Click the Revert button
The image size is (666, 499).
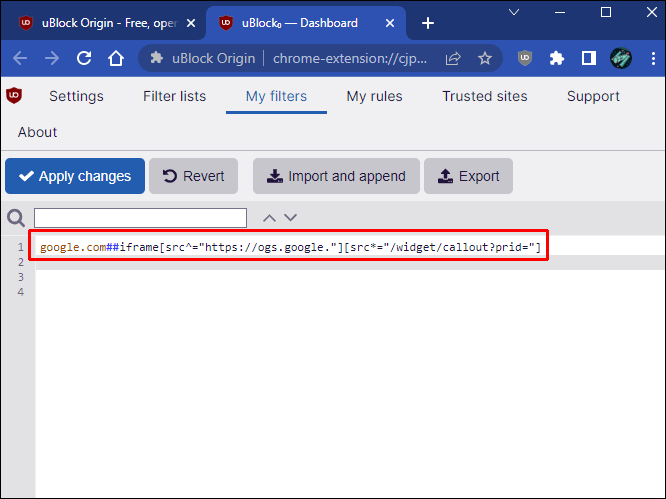[x=193, y=176]
